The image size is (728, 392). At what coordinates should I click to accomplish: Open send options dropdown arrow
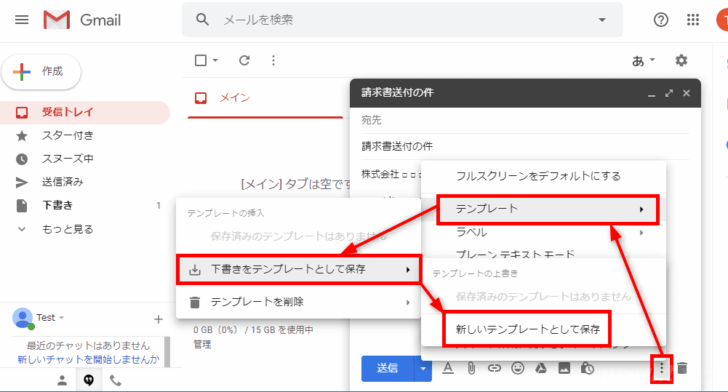[423, 368]
